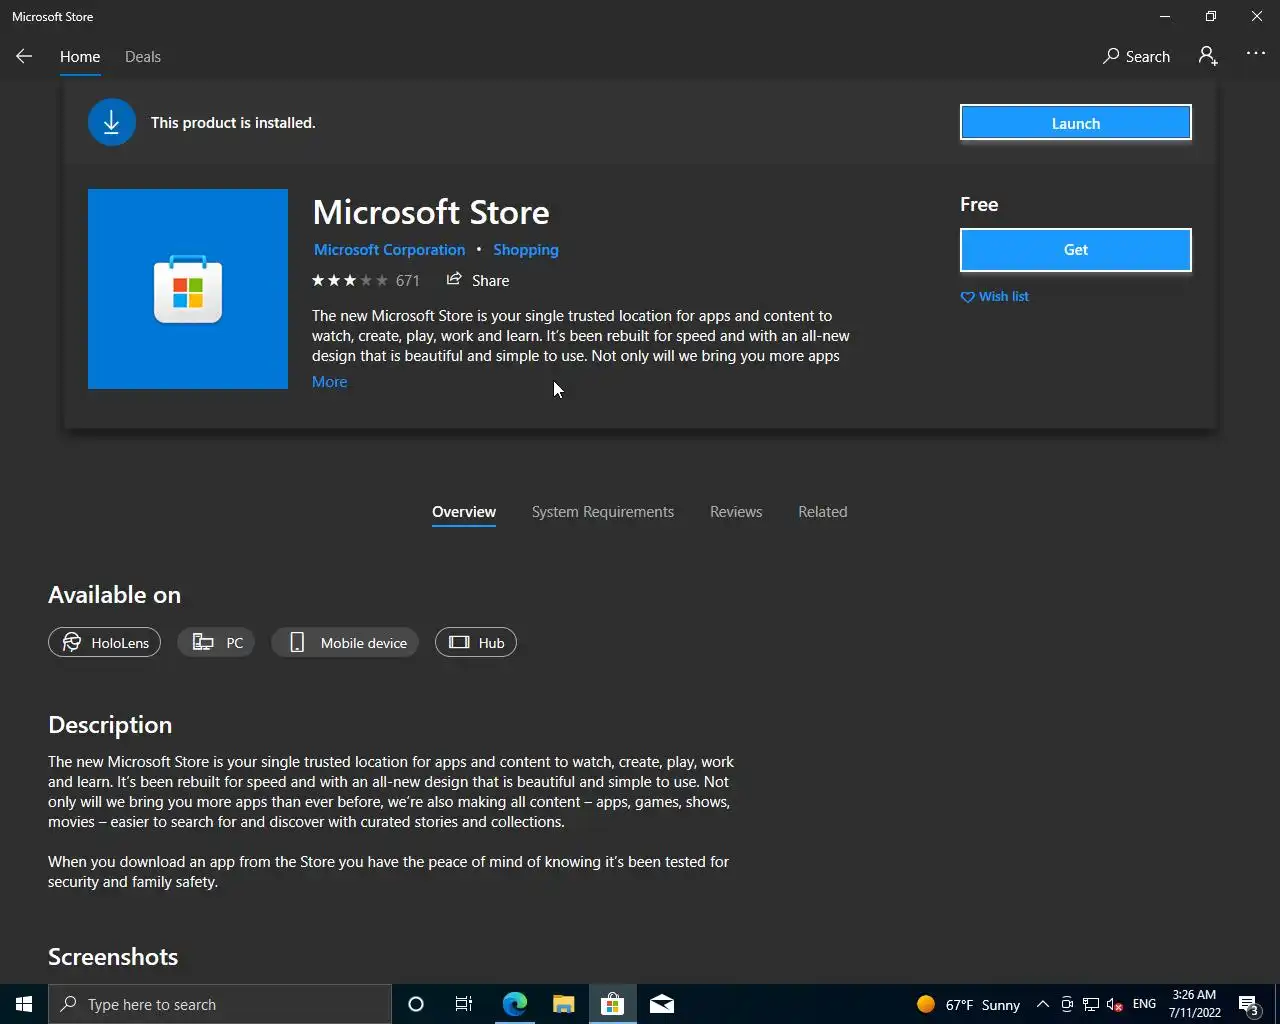This screenshot has height=1024, width=1280.
Task: Open the Home tab
Action: 80,57
